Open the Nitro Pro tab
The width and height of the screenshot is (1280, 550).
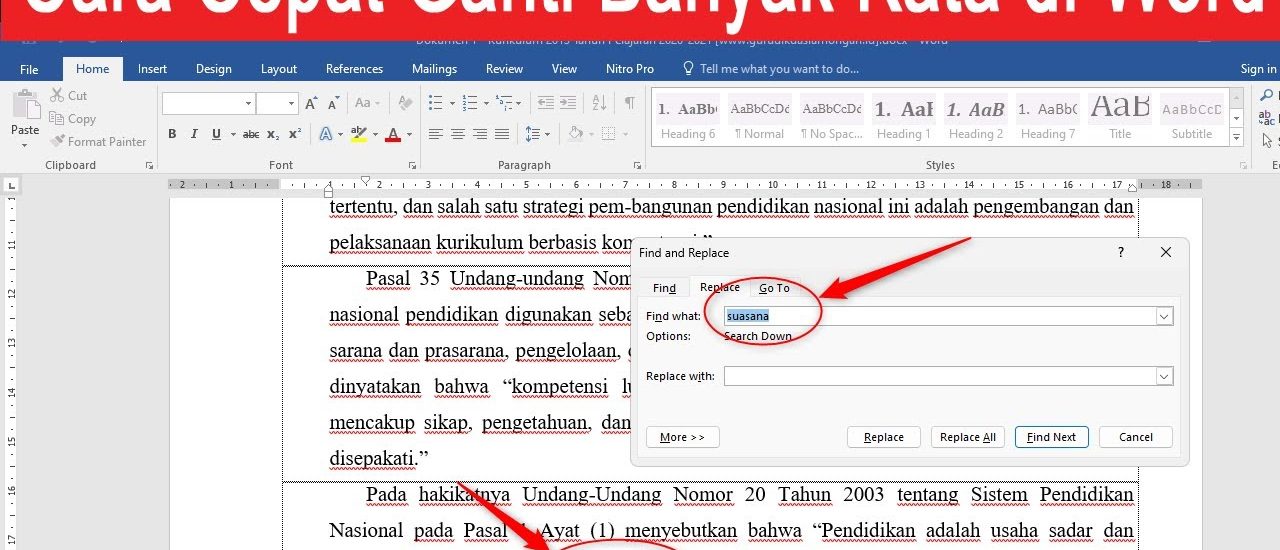[629, 69]
